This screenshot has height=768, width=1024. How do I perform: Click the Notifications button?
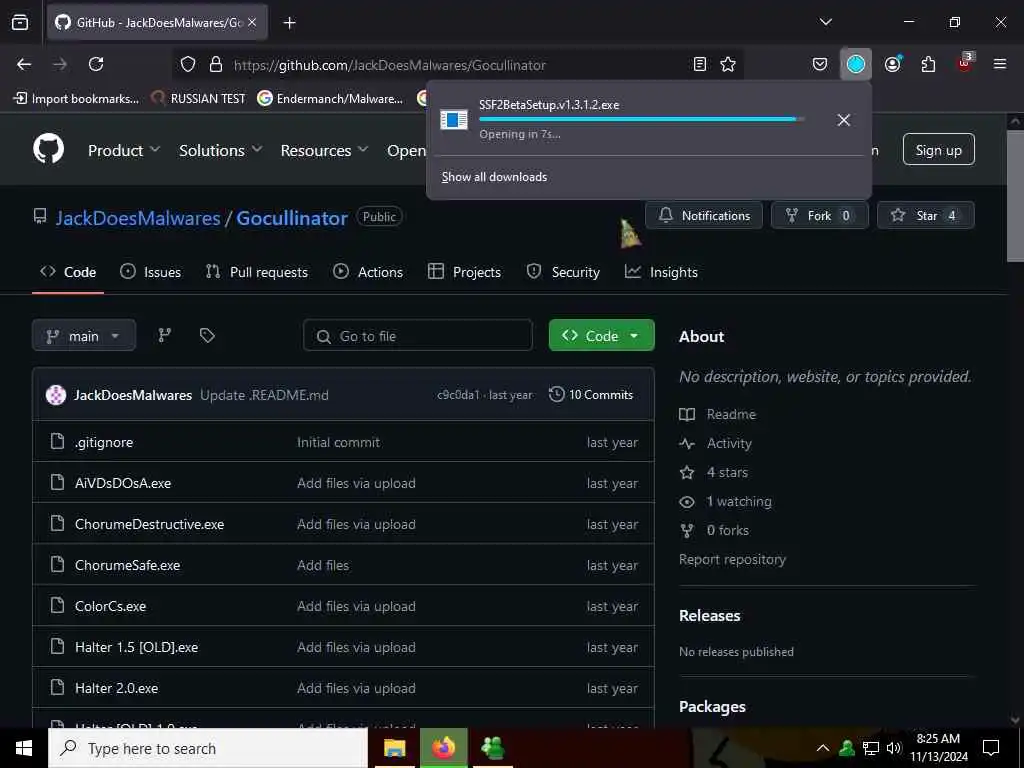pos(703,216)
